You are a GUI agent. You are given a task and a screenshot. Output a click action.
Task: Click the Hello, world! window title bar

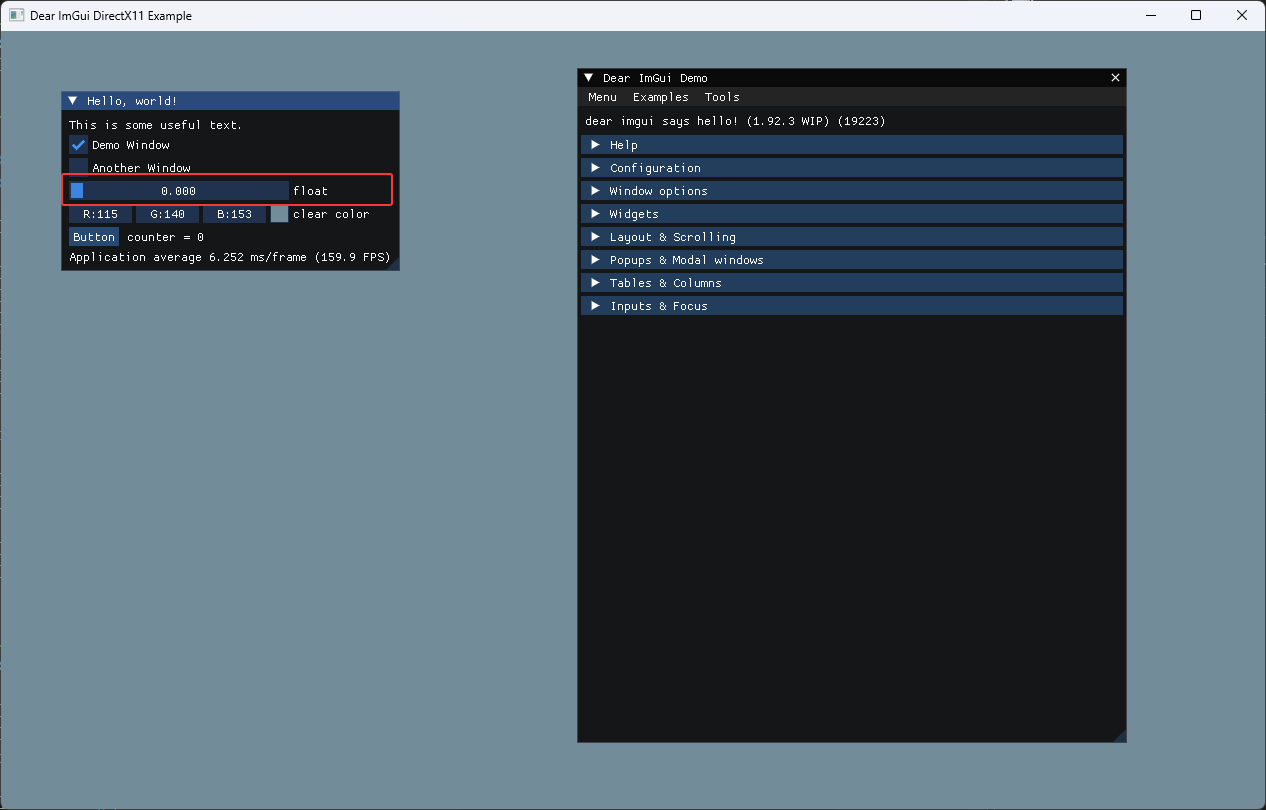coord(231,101)
